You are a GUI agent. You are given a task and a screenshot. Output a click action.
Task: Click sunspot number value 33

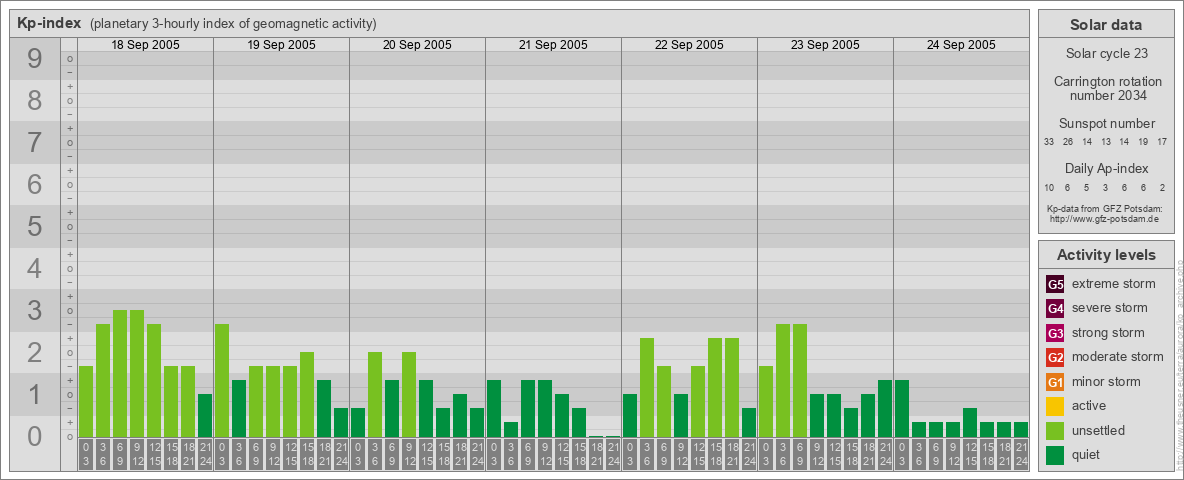pyautogui.click(x=1049, y=142)
